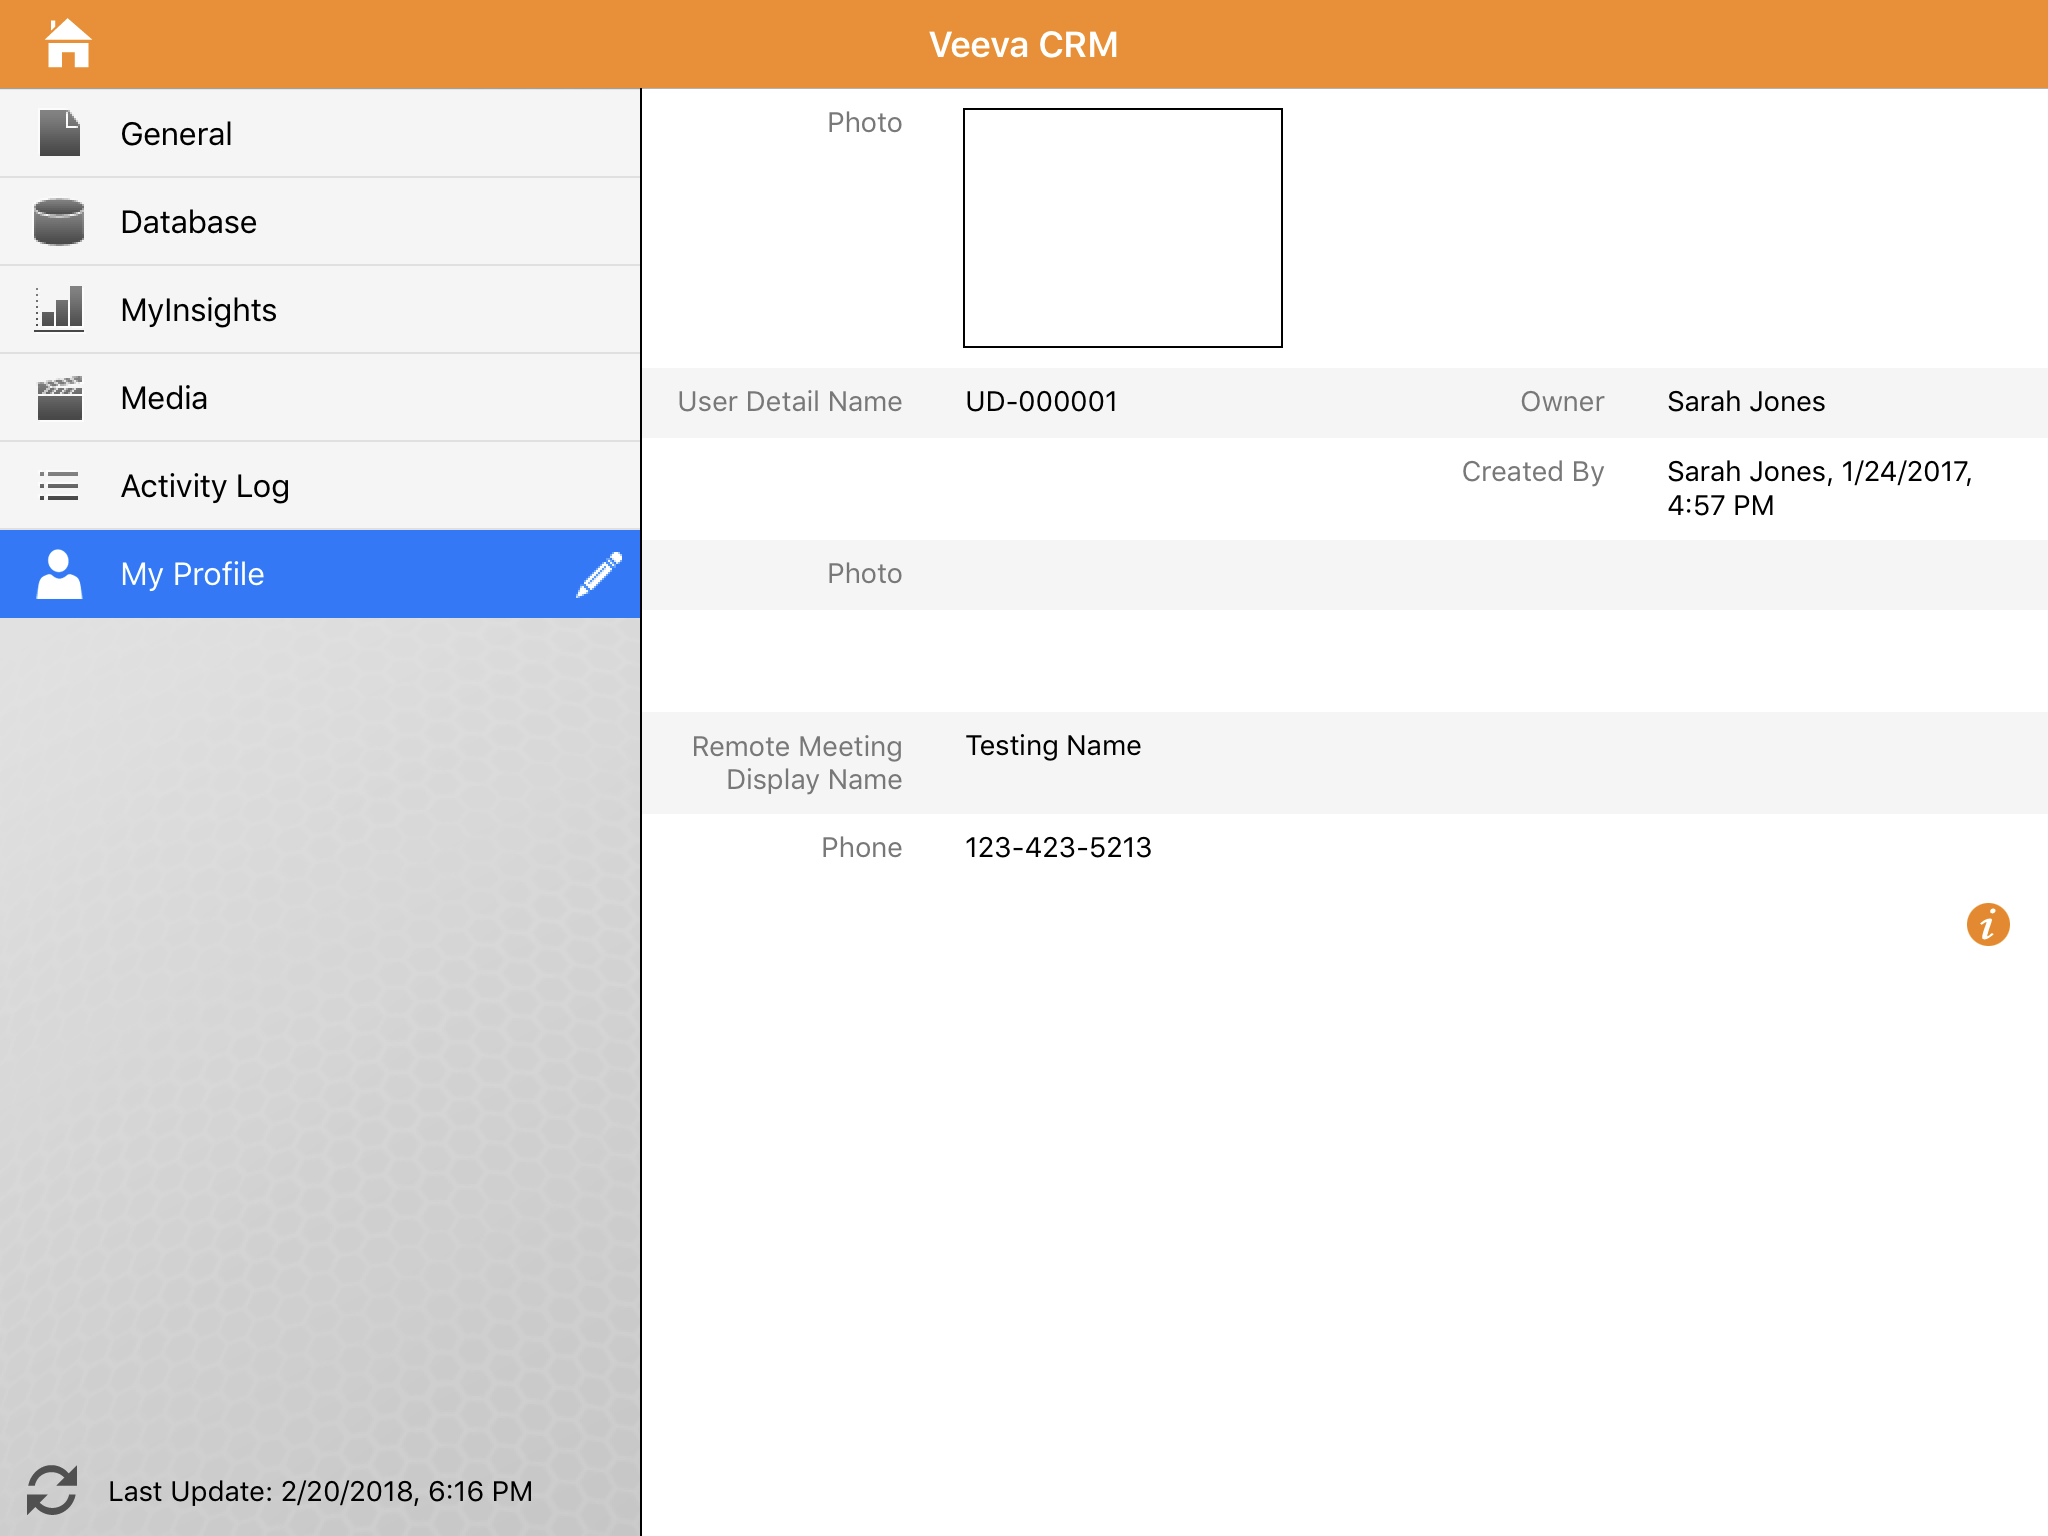Tap the pencil edit icon on My Profile
The height and width of the screenshot is (1536, 2048).
tap(599, 574)
